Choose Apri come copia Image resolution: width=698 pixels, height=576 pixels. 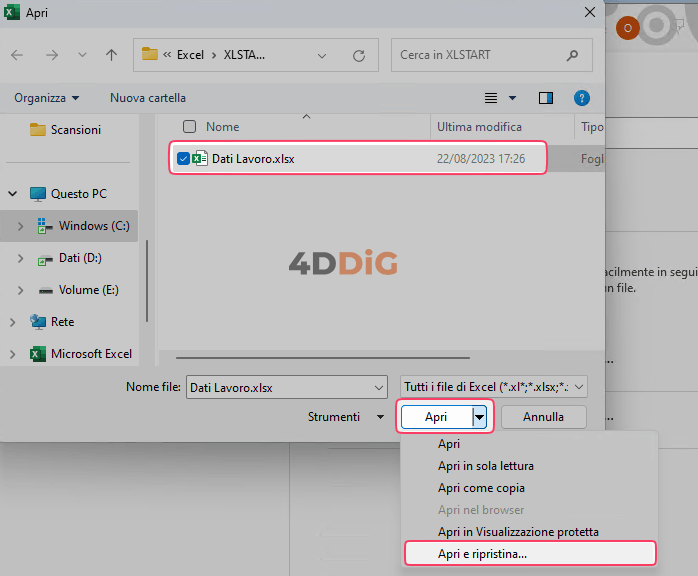[x=481, y=488]
